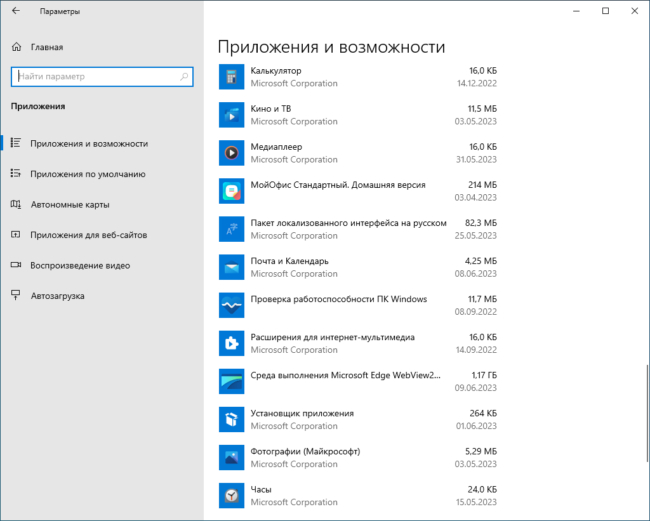
Task: Click the Установщик приложения icon
Action: click(x=231, y=419)
